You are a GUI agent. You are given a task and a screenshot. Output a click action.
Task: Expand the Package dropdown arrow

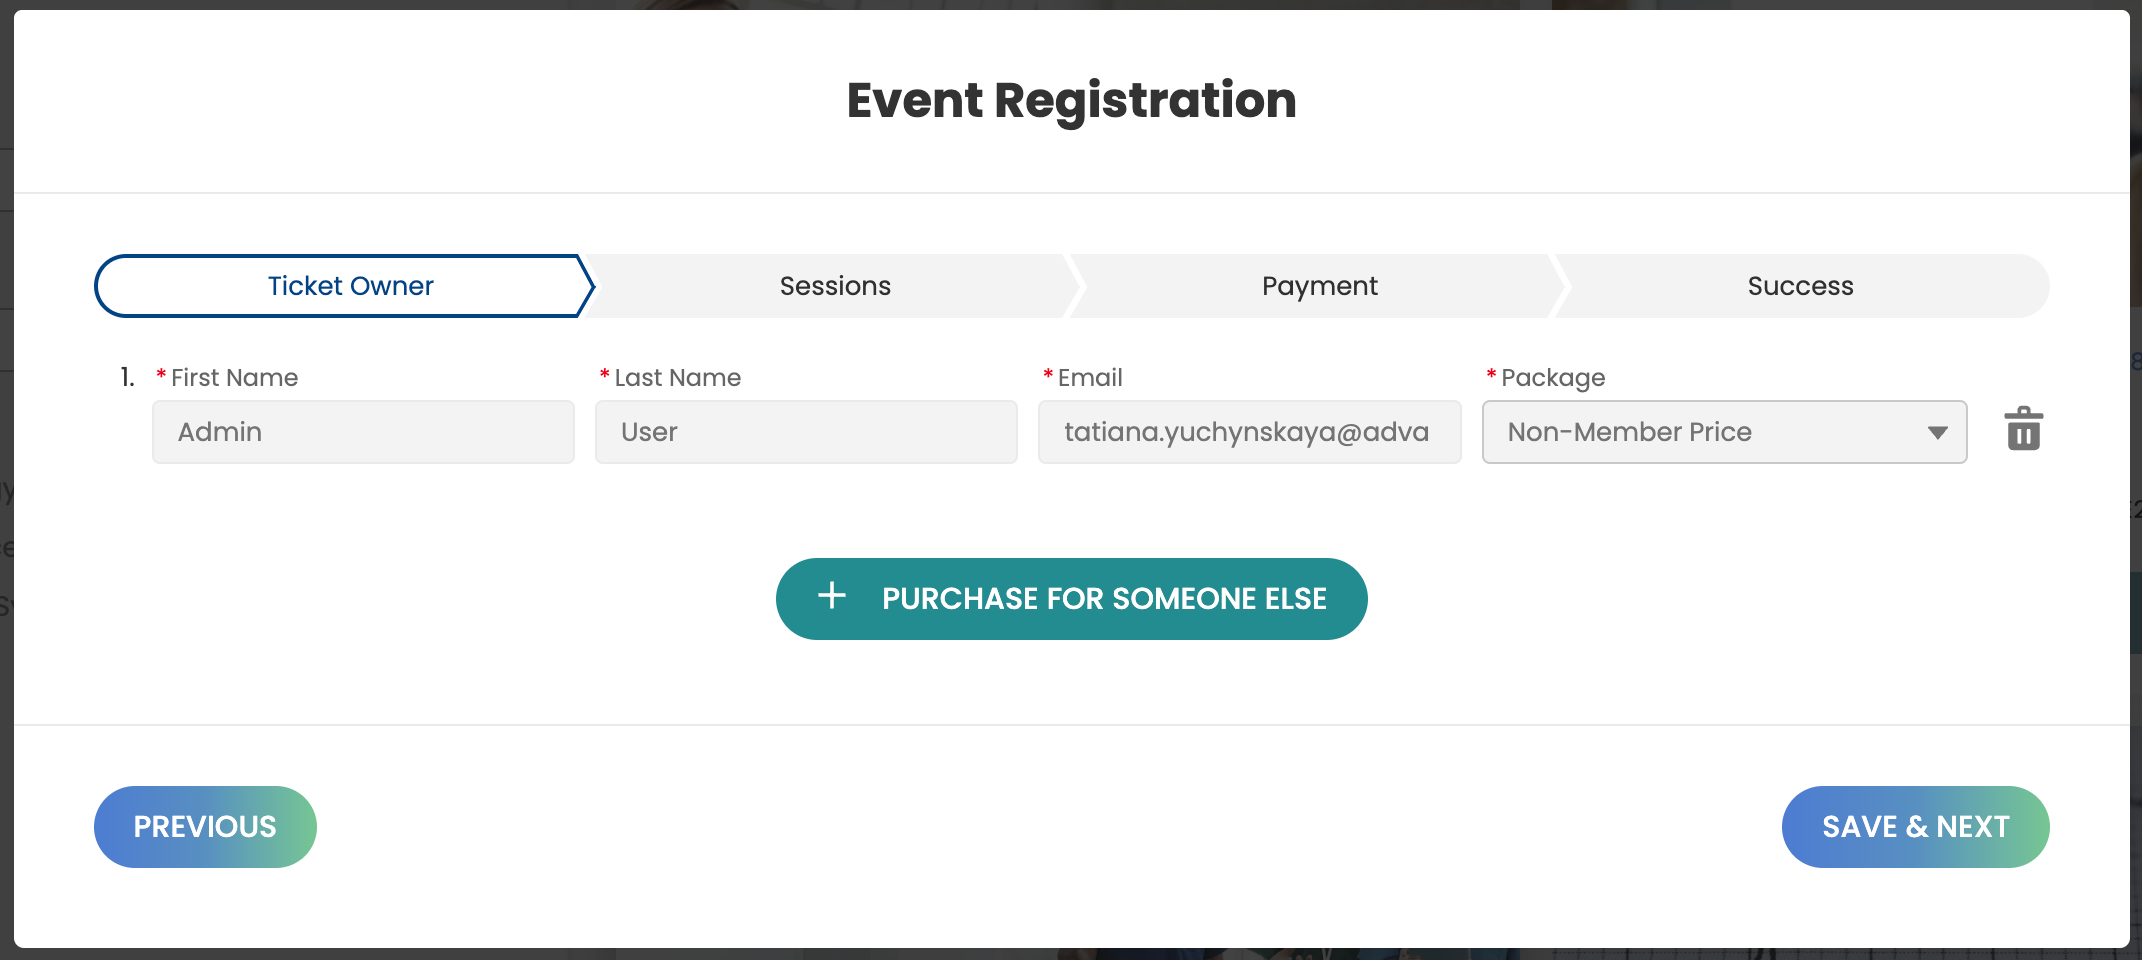tap(1937, 433)
